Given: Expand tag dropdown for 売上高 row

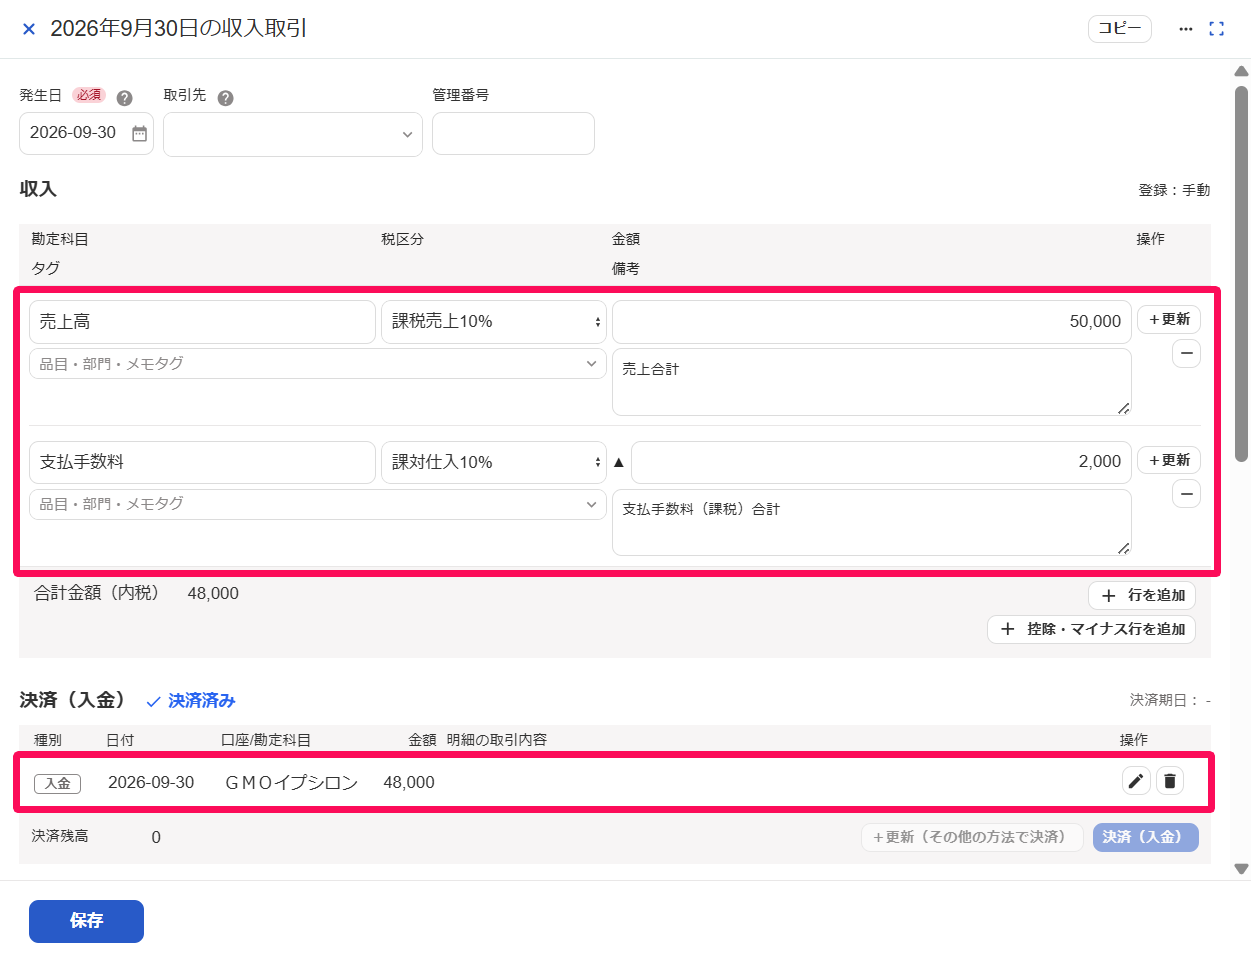Looking at the screenshot, I should pos(318,364).
